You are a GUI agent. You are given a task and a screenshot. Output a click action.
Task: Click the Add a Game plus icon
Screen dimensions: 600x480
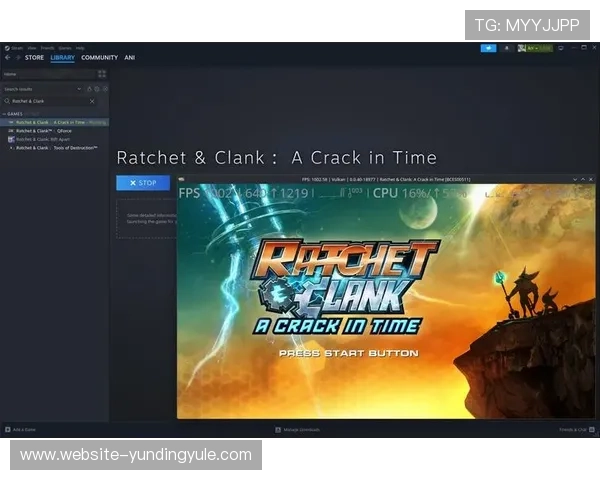[7, 430]
